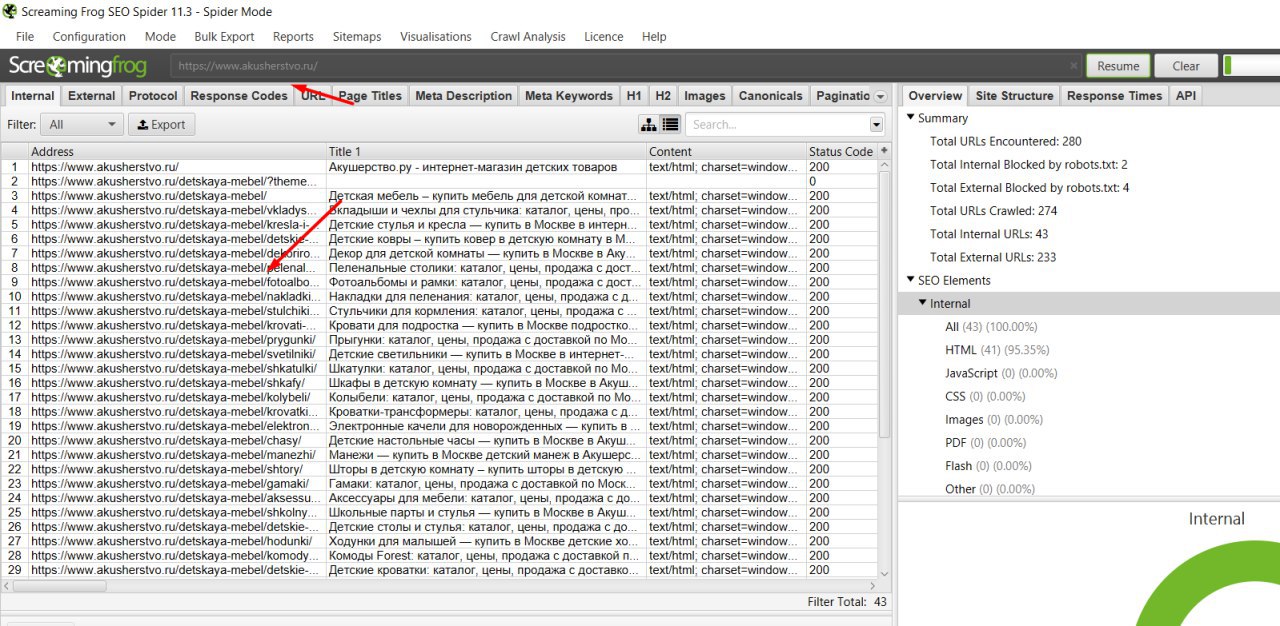Switch to the Canonicals tab
Screen dimensions: 1280x626
coord(770,96)
